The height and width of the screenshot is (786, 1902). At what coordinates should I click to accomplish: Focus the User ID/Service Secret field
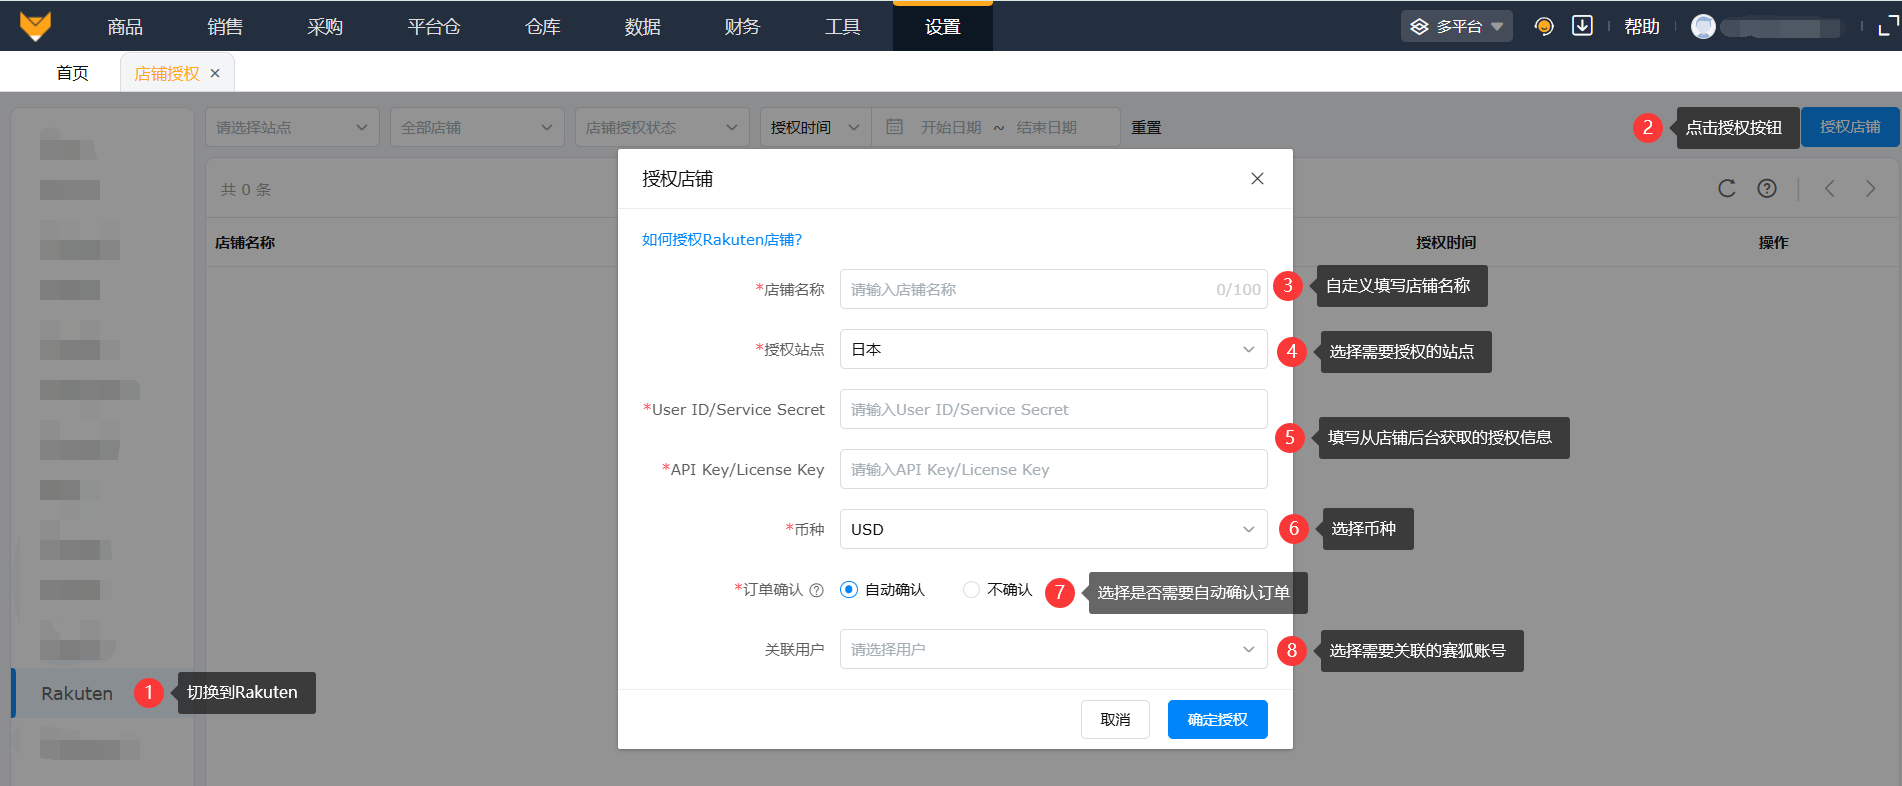[1054, 409]
